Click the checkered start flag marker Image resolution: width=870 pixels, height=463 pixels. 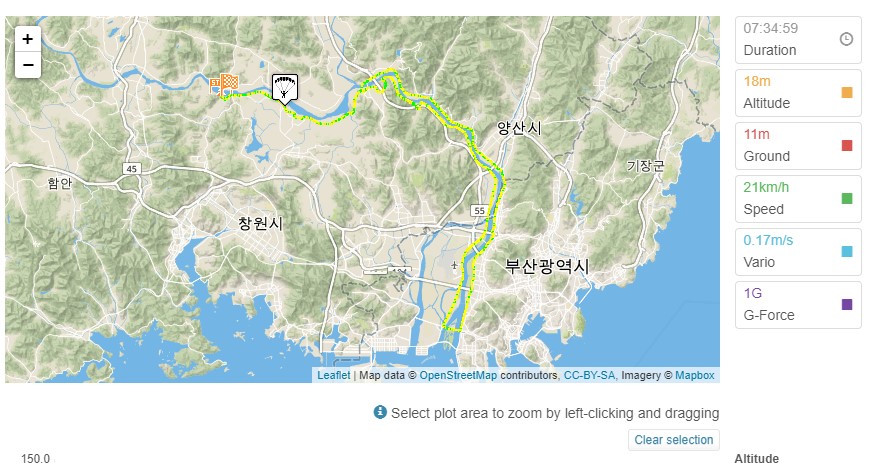pyautogui.click(x=224, y=85)
